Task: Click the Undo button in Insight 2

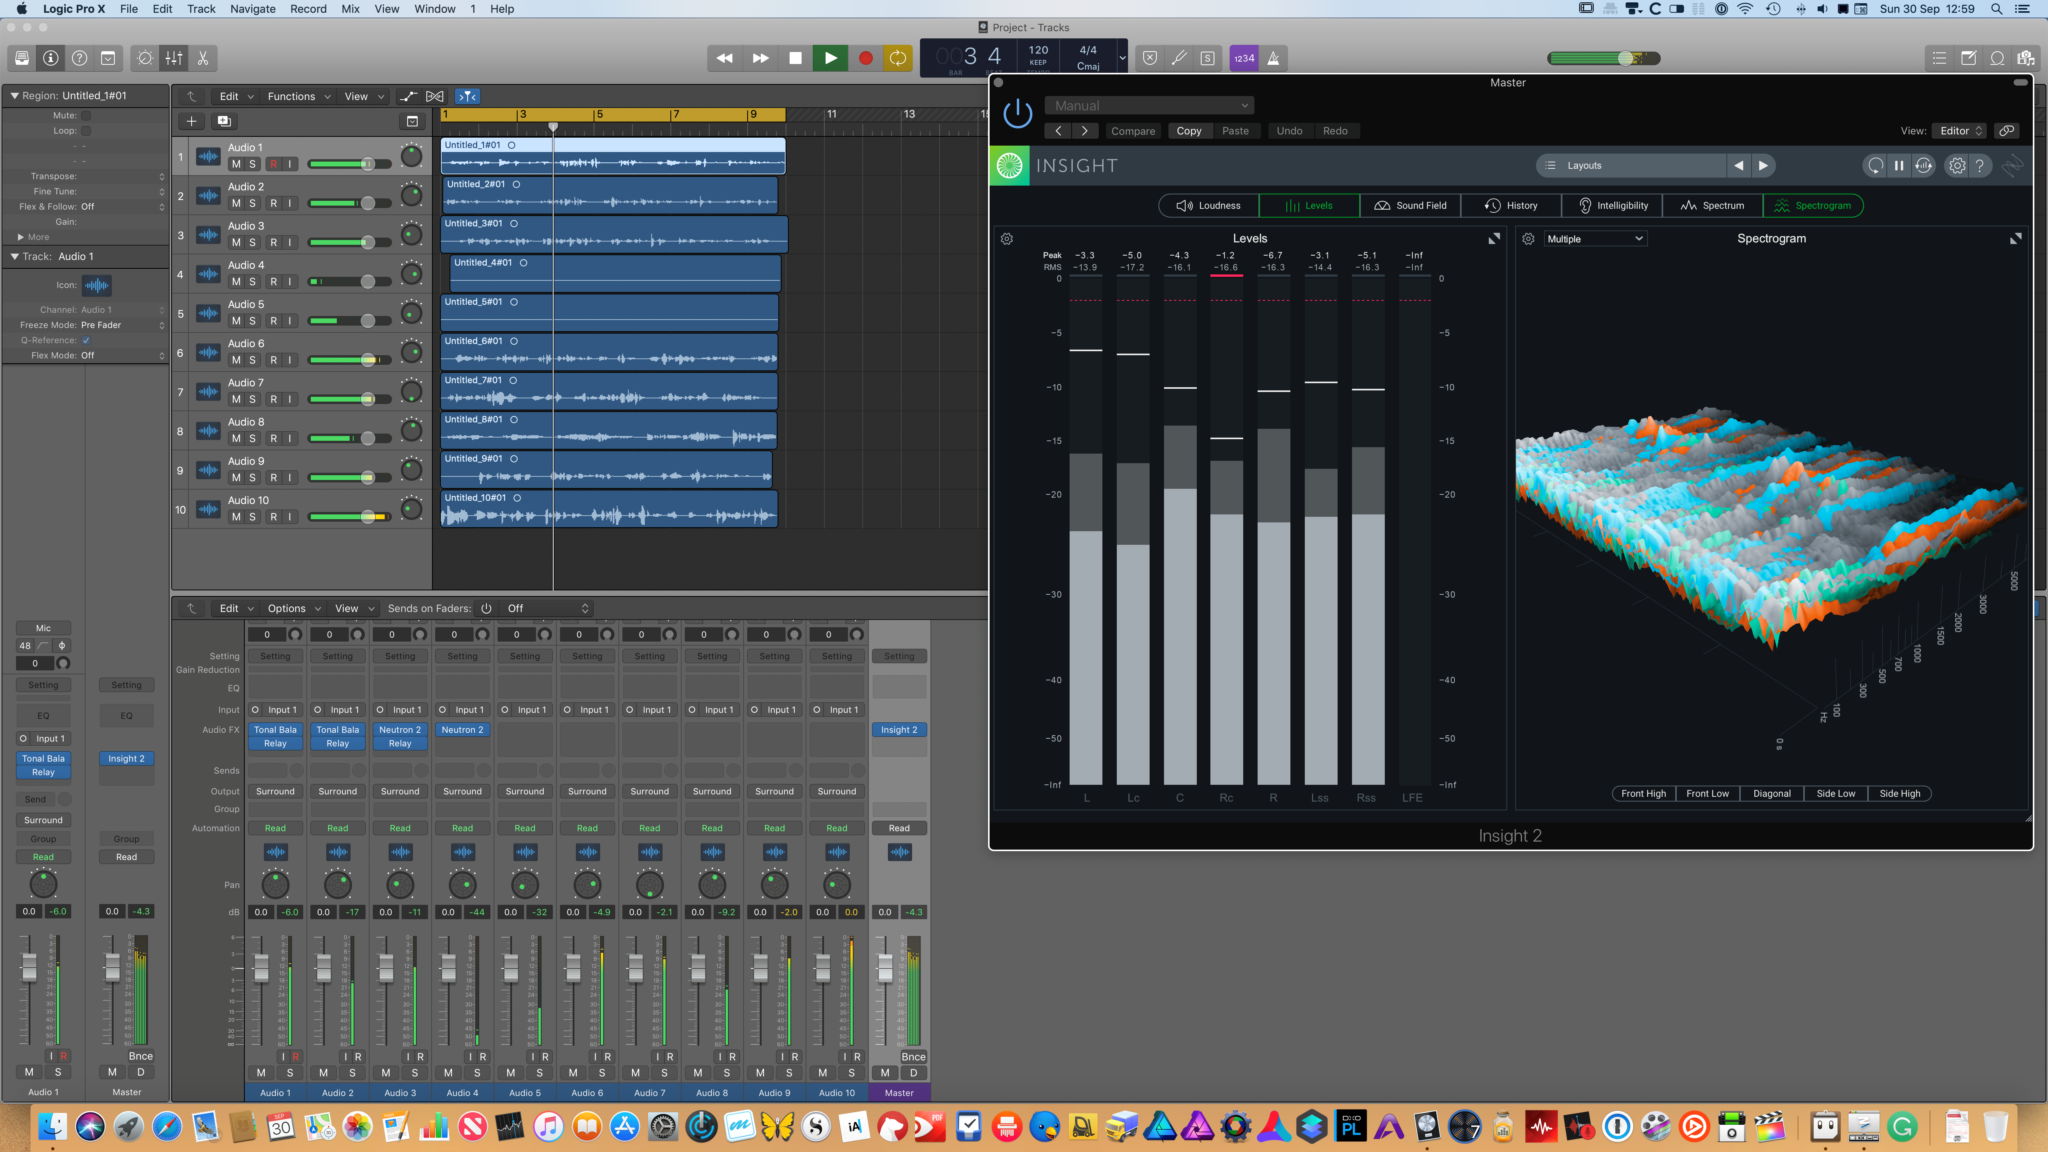Action: (1287, 129)
